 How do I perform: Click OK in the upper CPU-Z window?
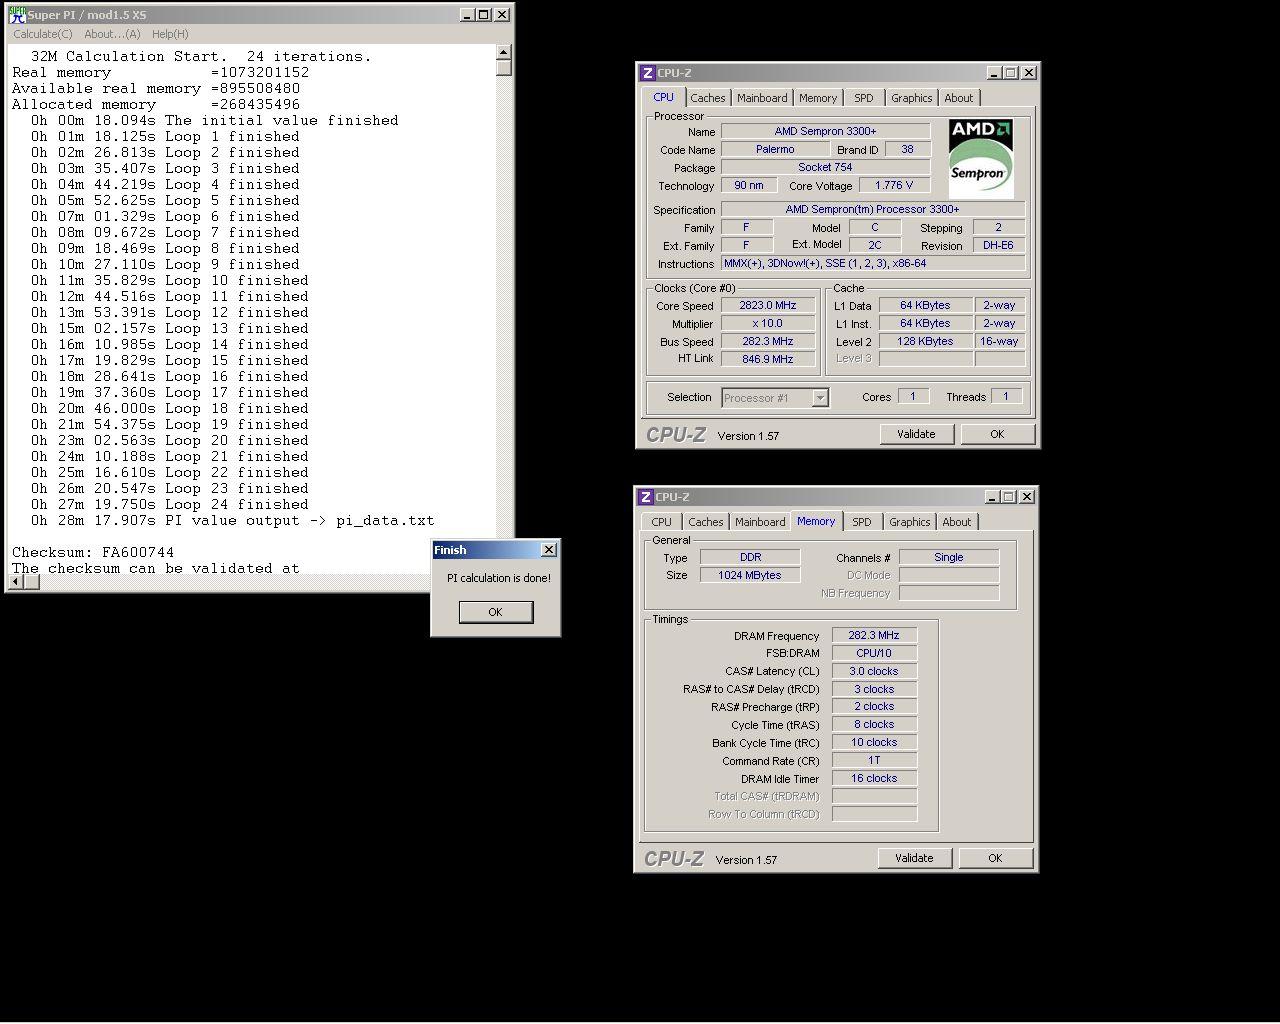[x=997, y=434]
